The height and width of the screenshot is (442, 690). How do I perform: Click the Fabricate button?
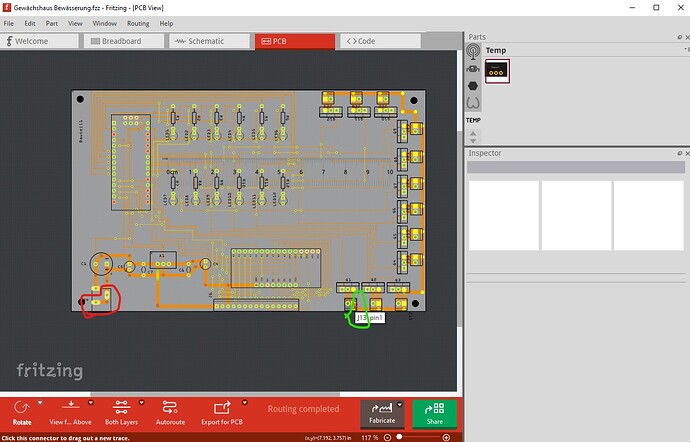click(x=382, y=413)
